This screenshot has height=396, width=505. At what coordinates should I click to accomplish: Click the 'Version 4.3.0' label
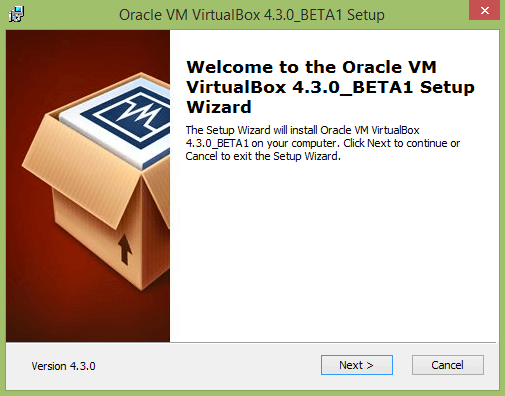tap(63, 366)
